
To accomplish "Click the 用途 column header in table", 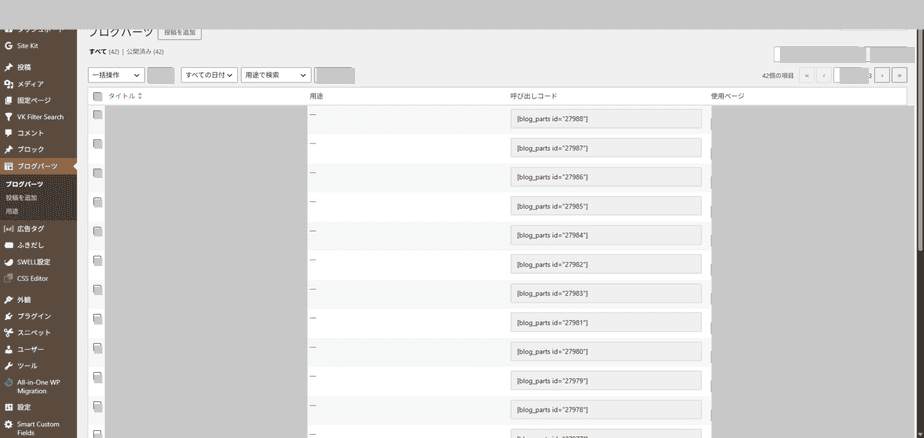I will 316,96.
